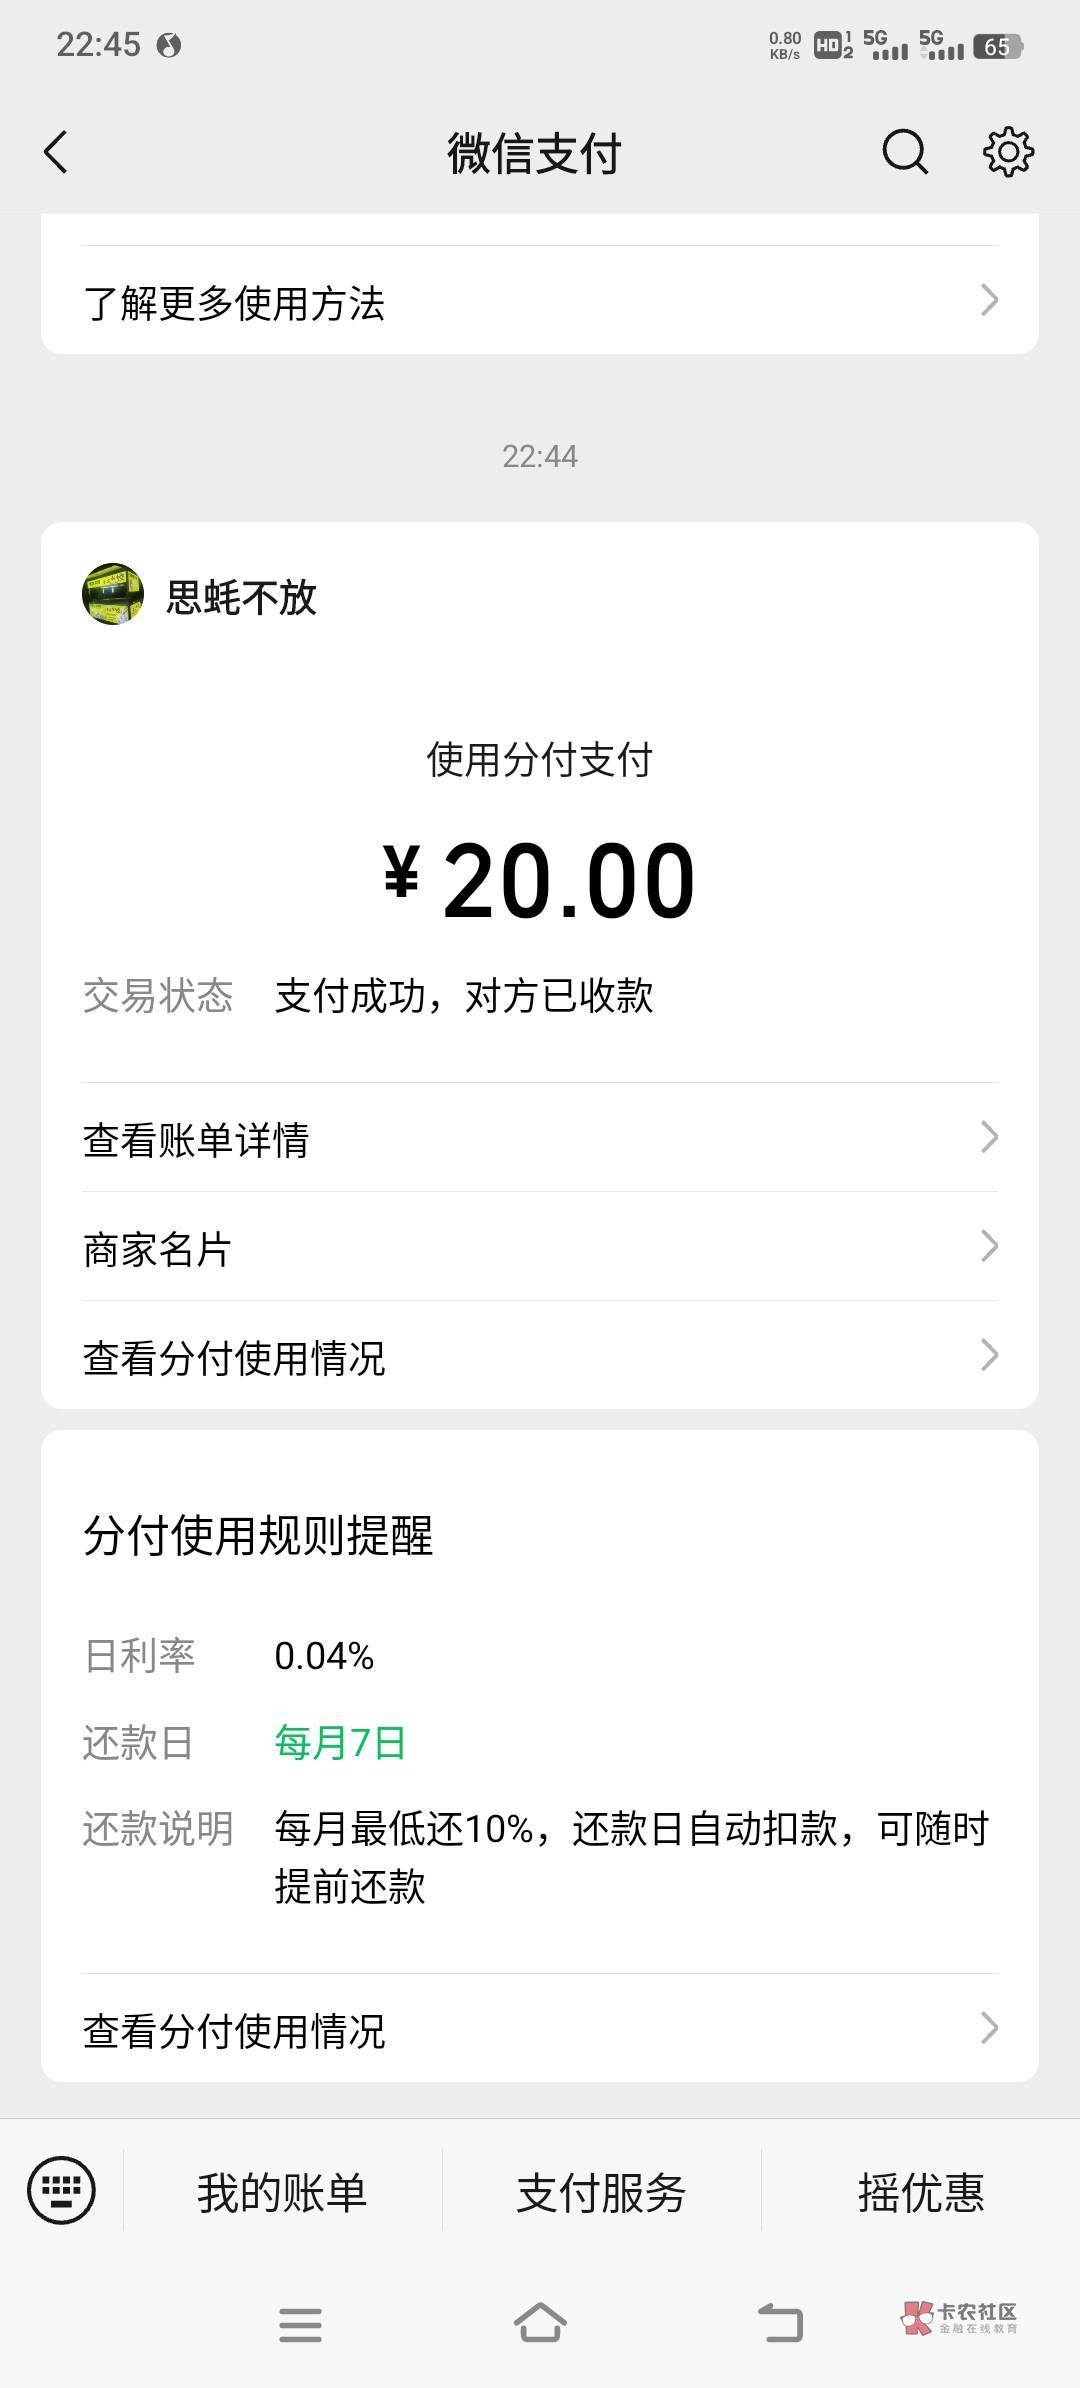The width and height of the screenshot is (1080, 2388).
Task: Tap the battery indicator in status bar
Action: coord(998,46)
